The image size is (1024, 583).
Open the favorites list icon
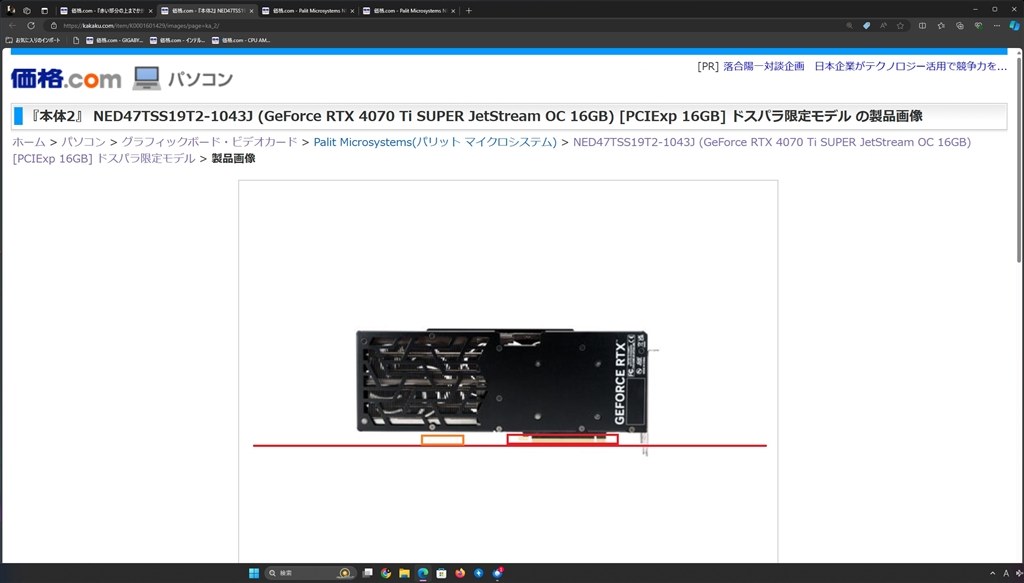[x=941, y=25]
